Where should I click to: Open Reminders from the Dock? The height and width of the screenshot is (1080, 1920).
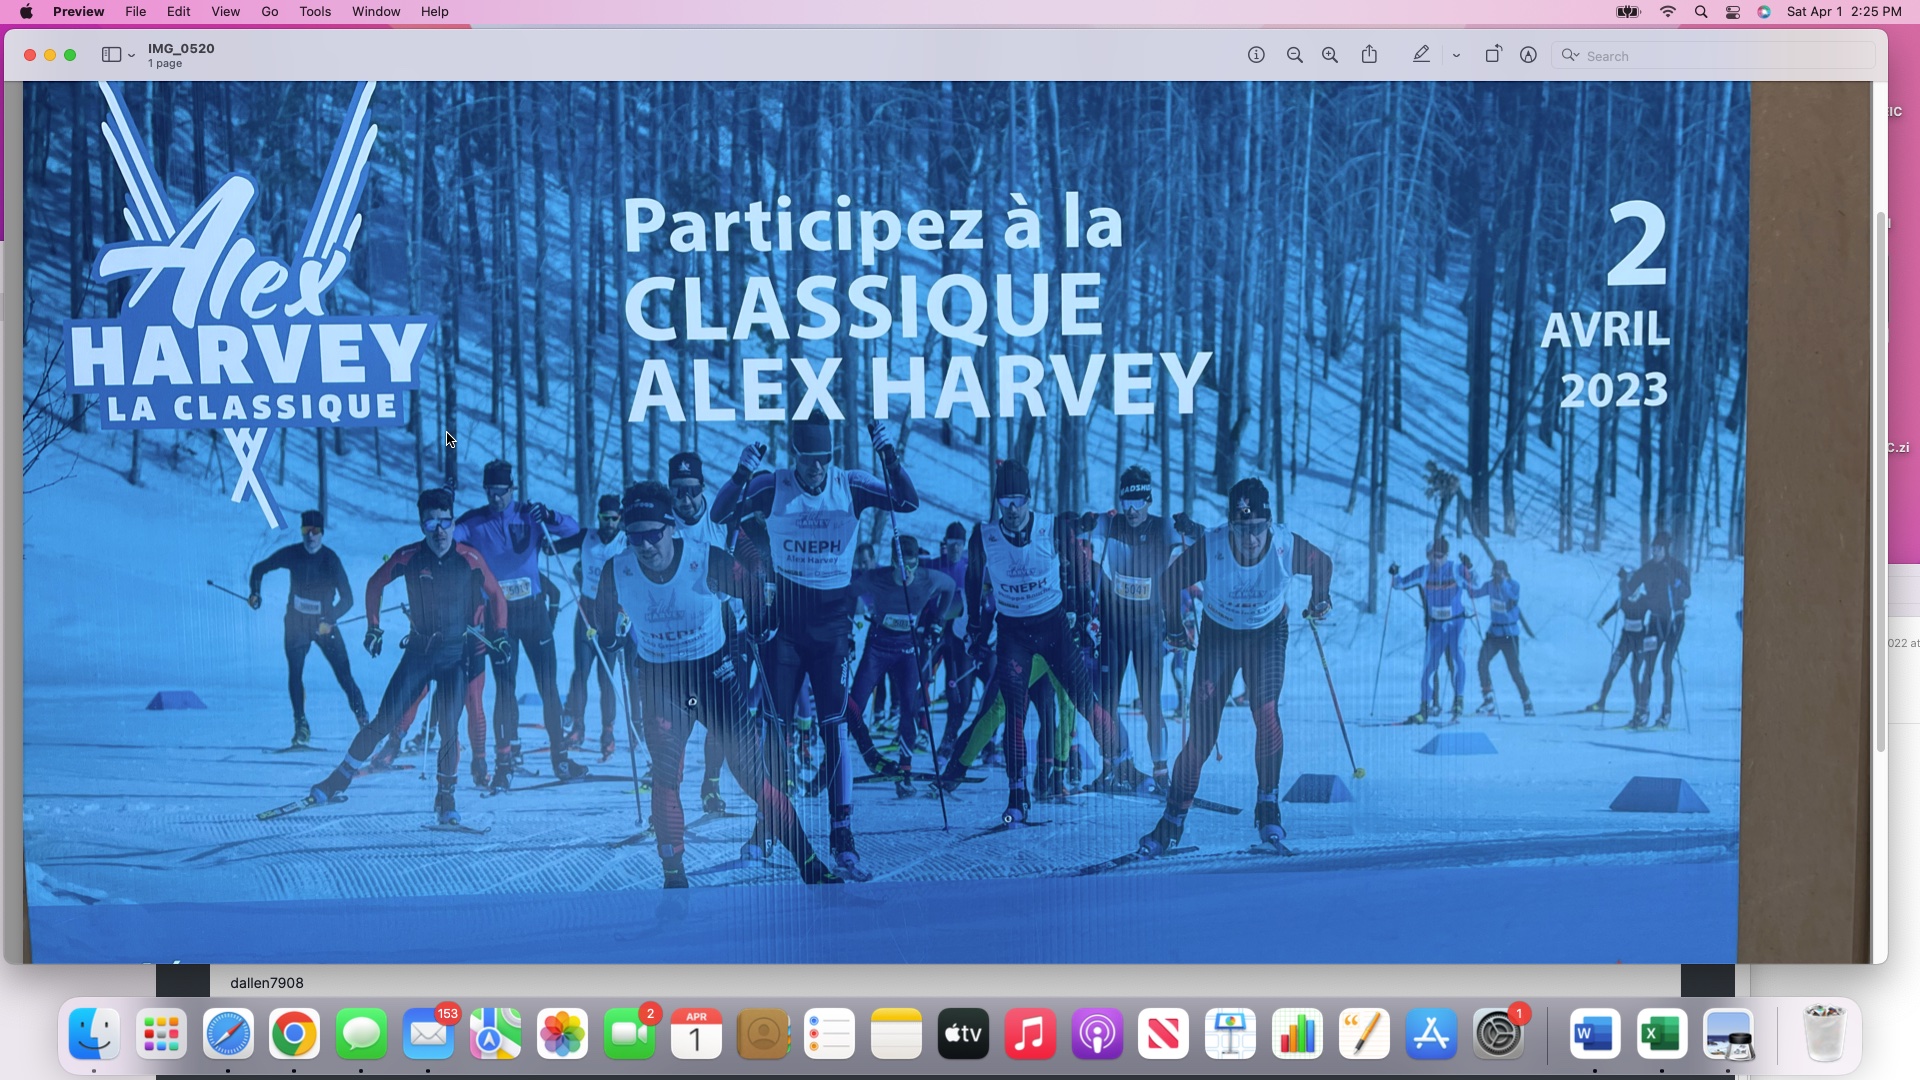pos(830,1034)
